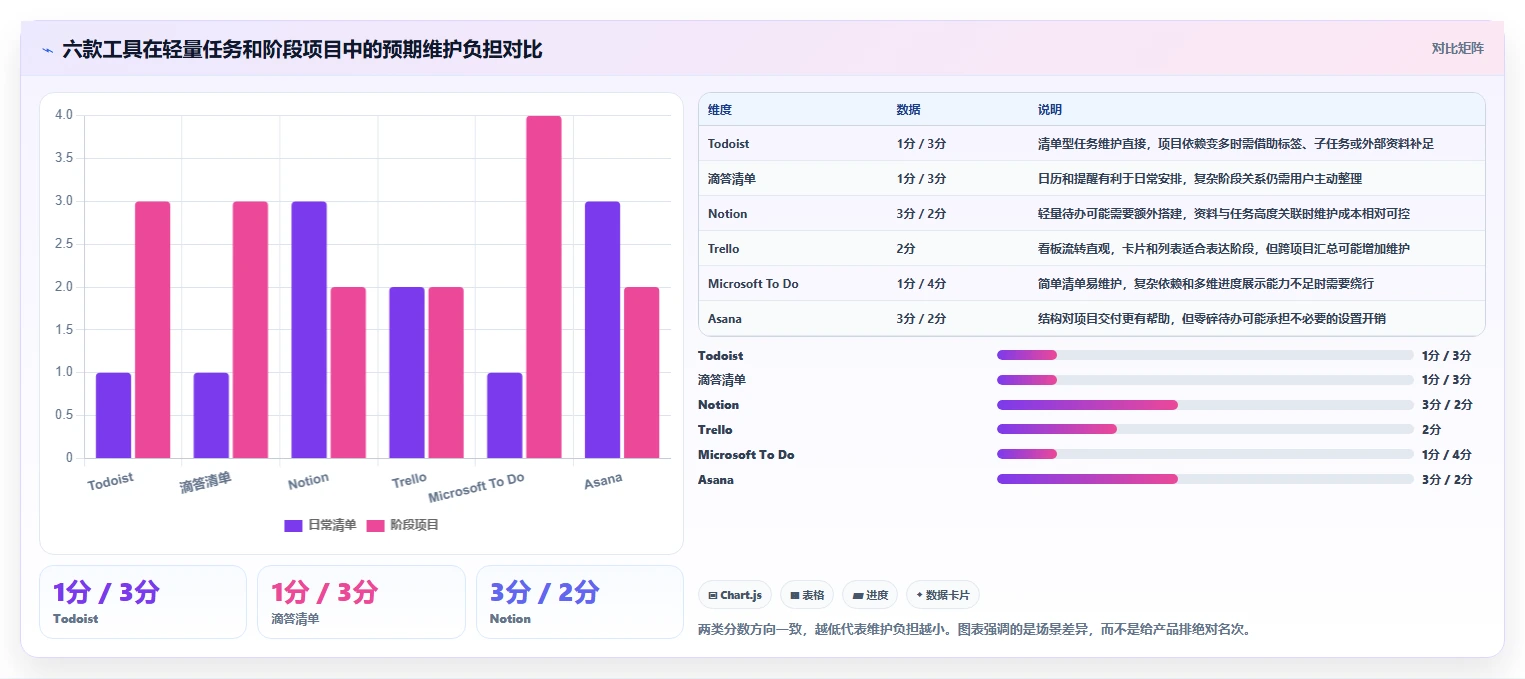This screenshot has width=1525, height=679.
Task: Click the 进度 tag chip
Action: coord(870,595)
